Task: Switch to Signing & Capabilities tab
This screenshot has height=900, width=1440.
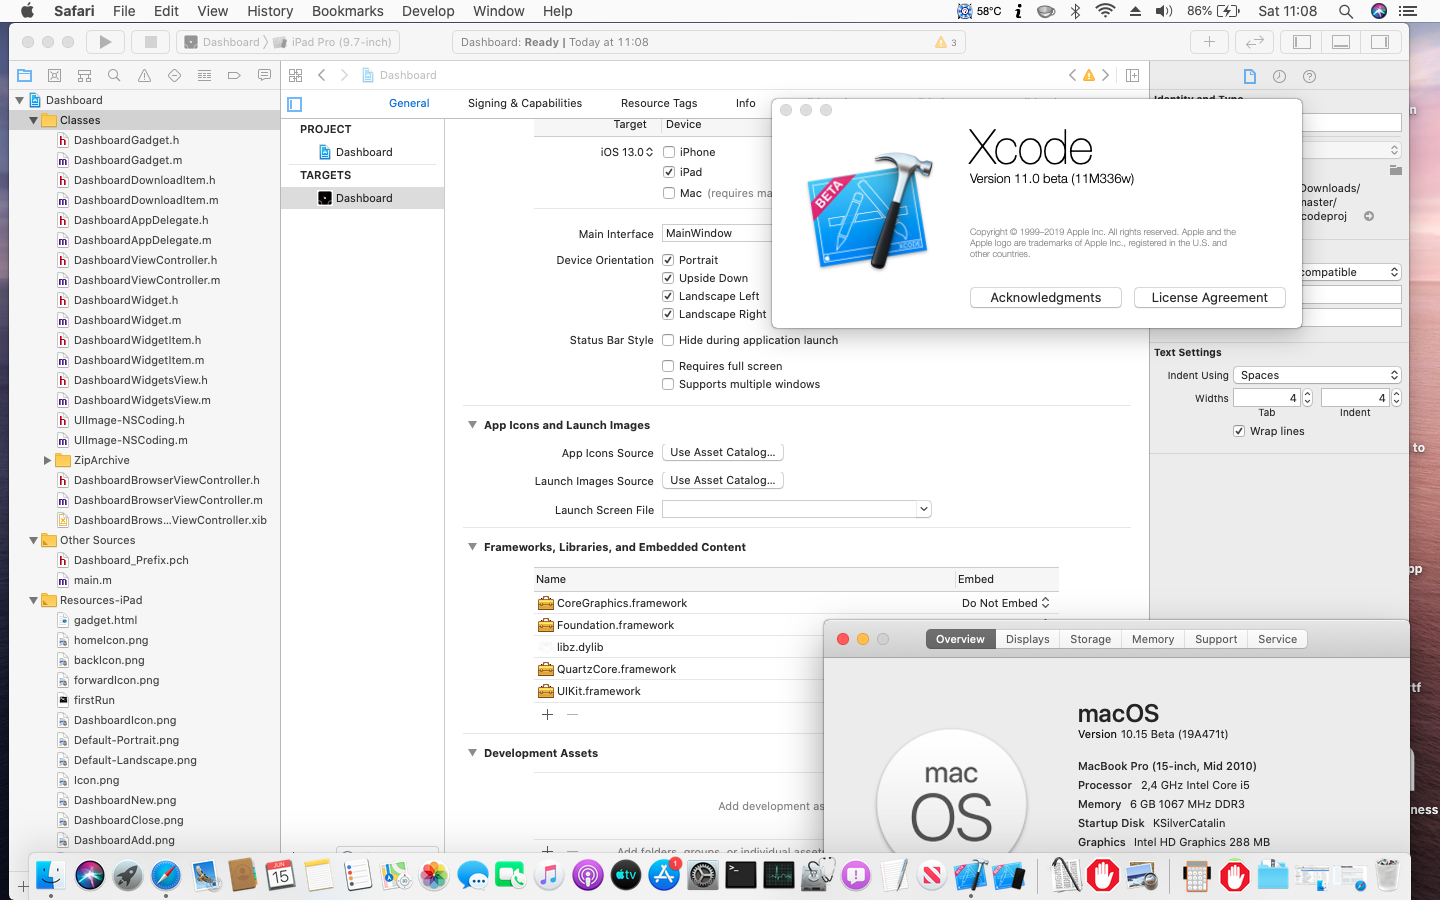Action: (525, 103)
